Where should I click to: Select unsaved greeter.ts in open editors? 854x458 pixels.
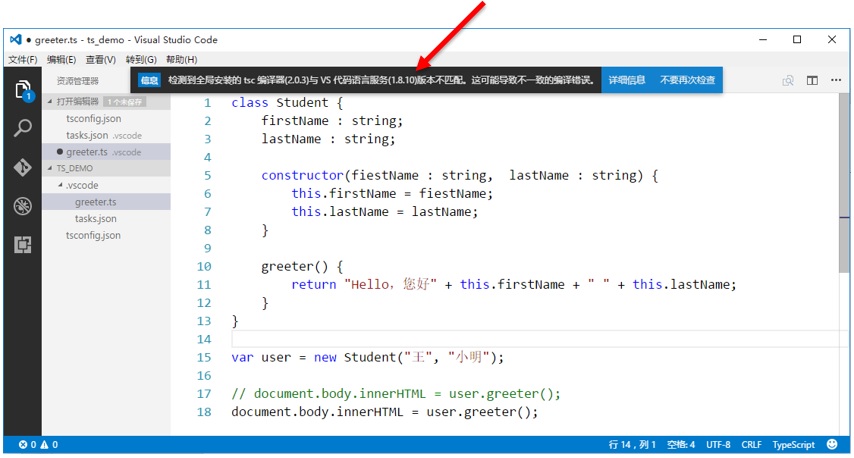click(107, 152)
